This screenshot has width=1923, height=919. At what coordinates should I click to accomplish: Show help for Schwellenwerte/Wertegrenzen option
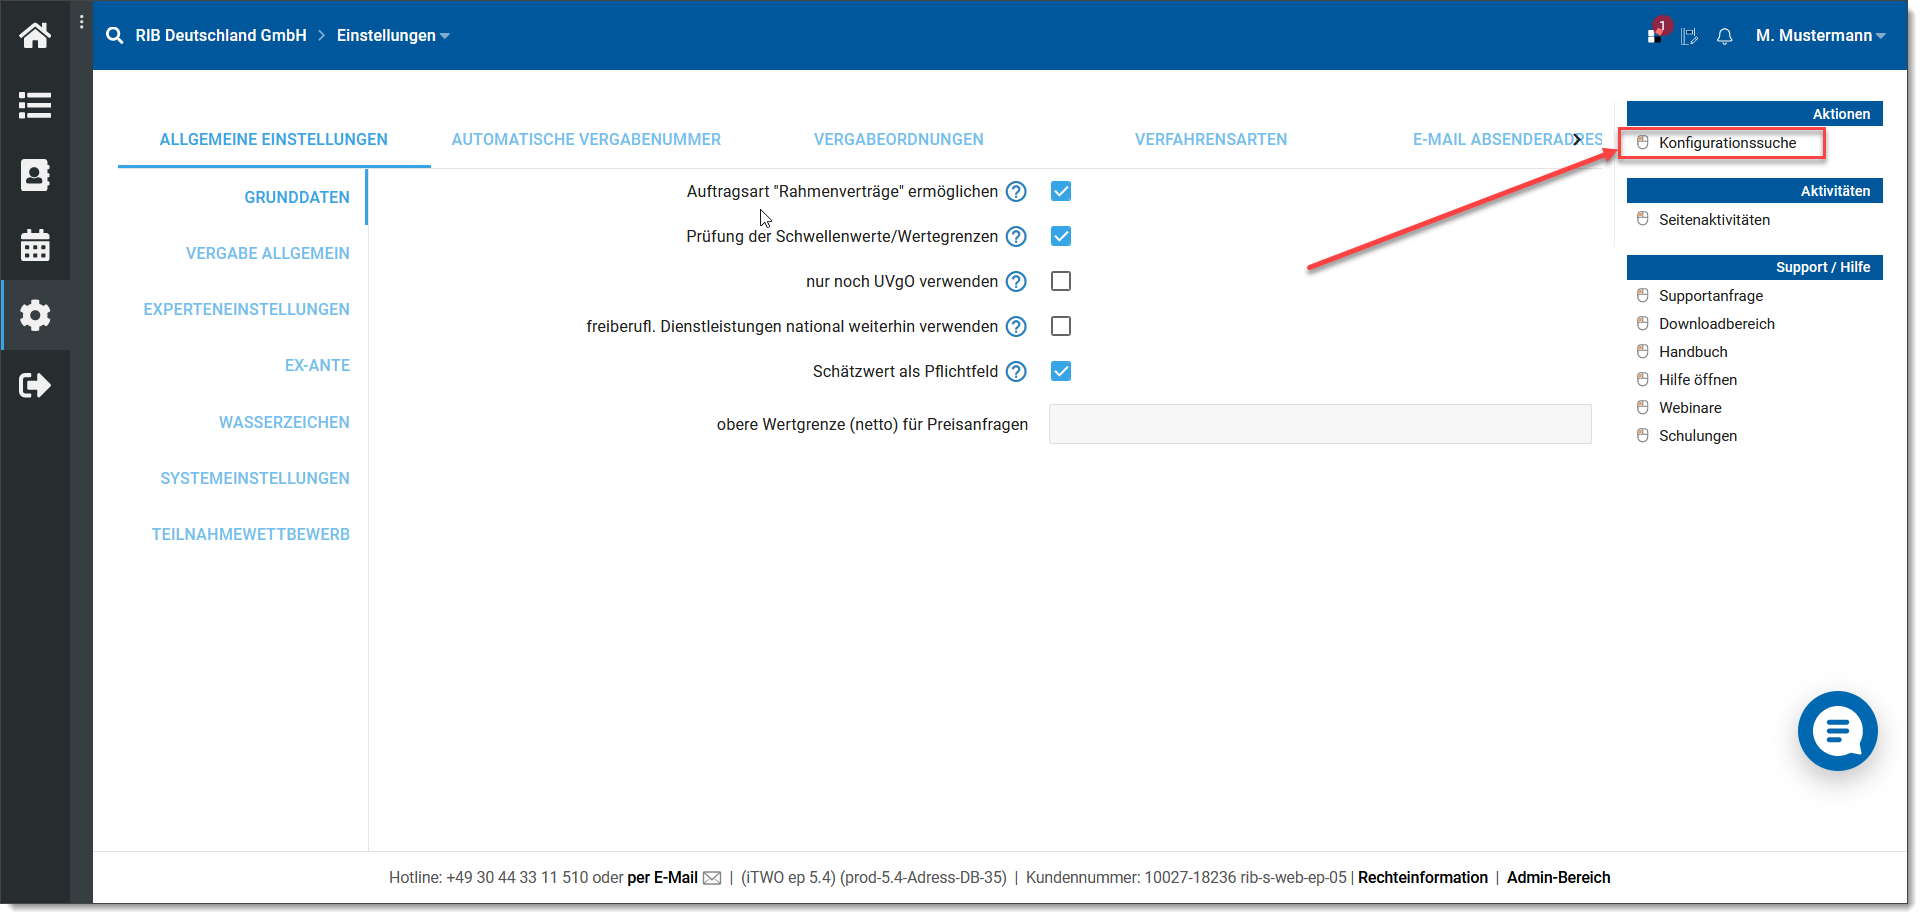pyautogui.click(x=1016, y=236)
